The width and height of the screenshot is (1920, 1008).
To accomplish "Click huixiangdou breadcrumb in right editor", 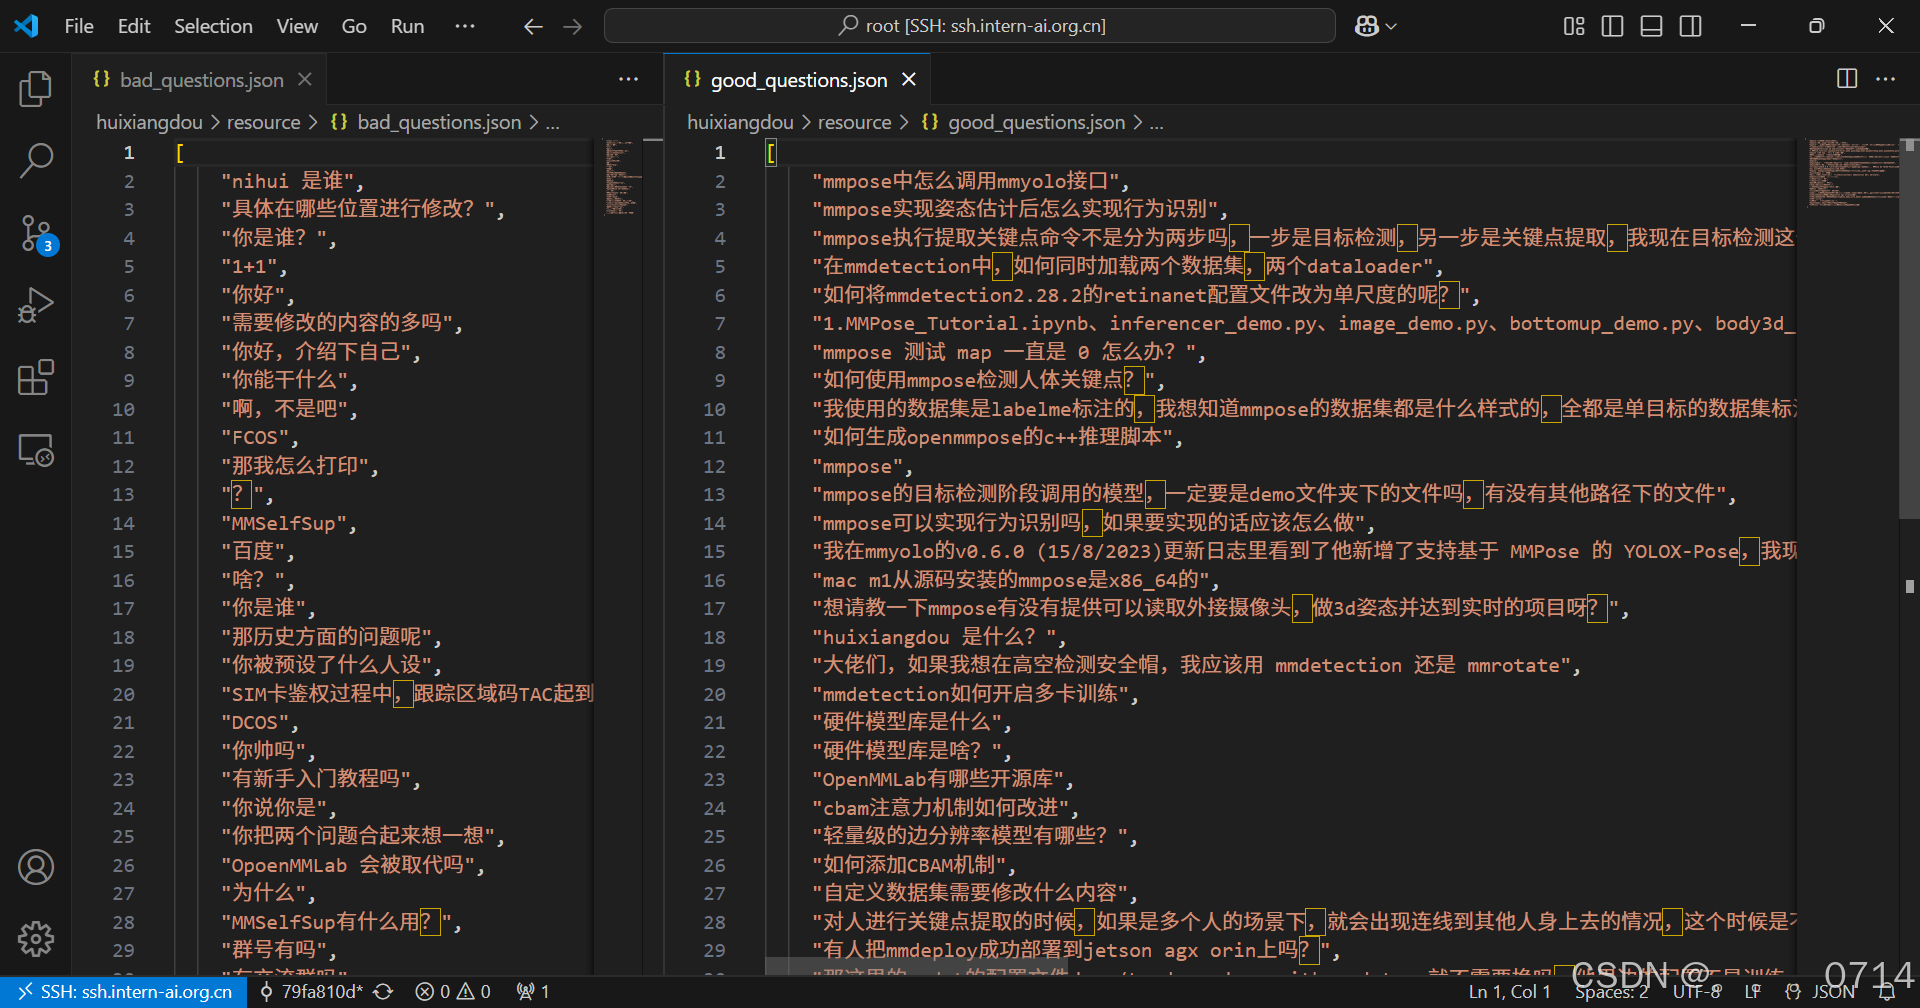I will click(x=740, y=122).
